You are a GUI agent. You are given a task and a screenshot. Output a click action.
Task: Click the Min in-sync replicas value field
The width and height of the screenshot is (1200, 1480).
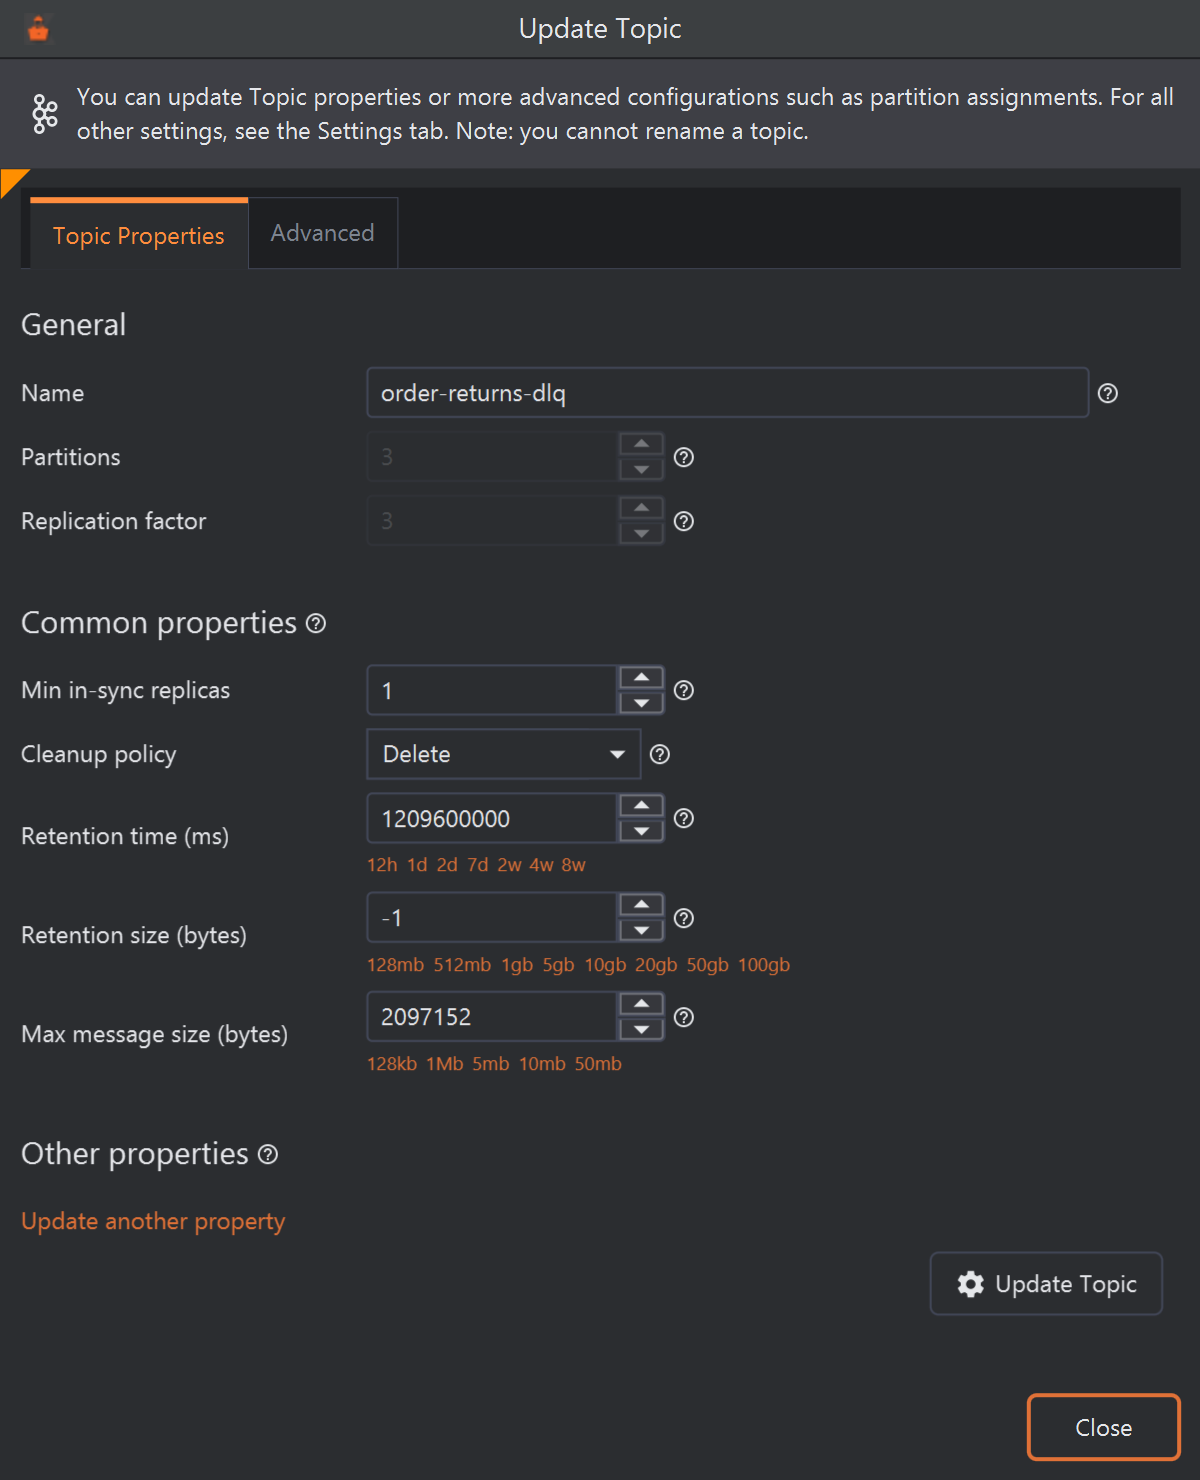click(x=492, y=690)
